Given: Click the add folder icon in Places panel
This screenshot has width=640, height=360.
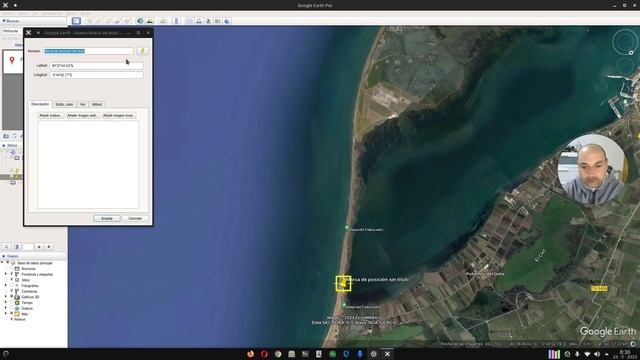Looking at the screenshot, I should click(6, 136).
